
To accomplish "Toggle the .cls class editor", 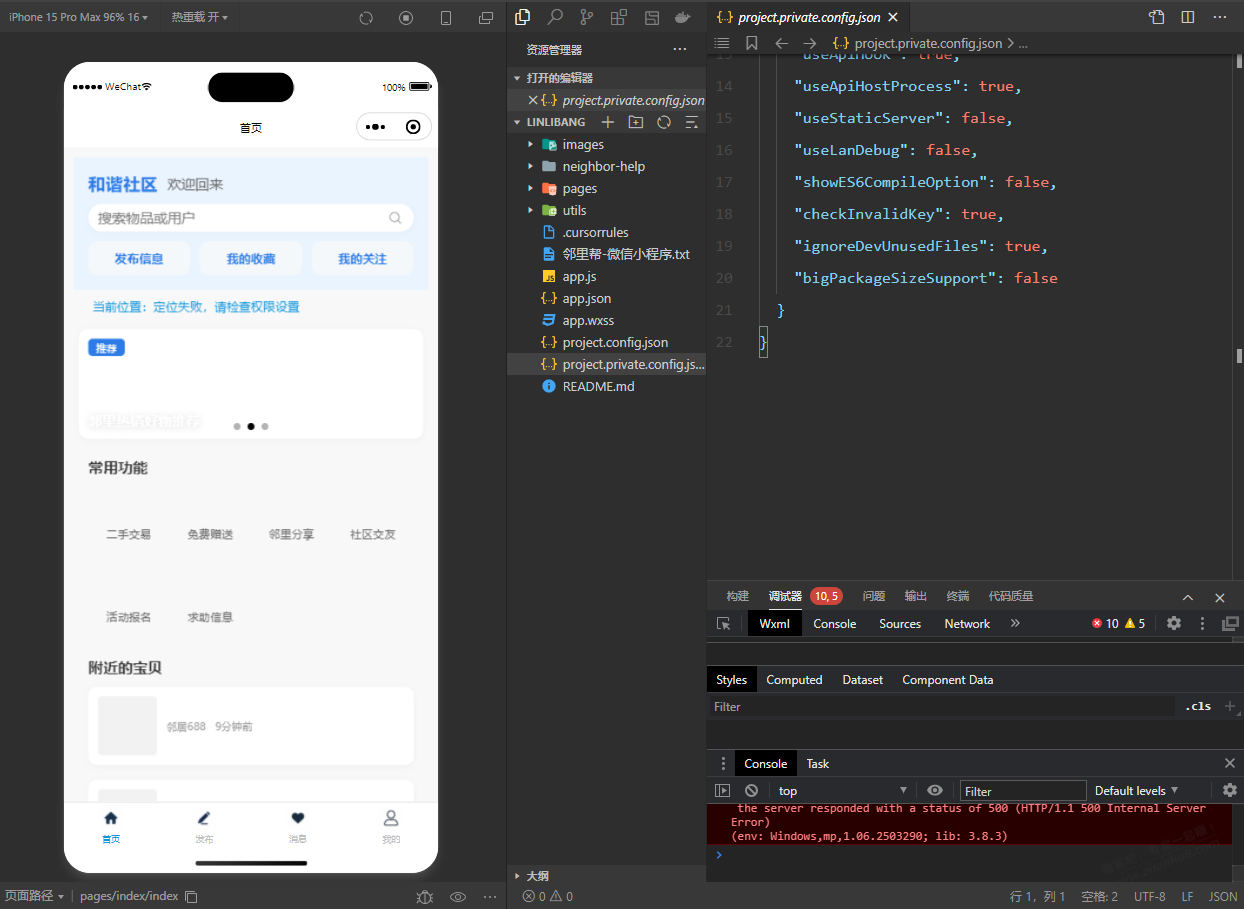I will pyautogui.click(x=1198, y=706).
